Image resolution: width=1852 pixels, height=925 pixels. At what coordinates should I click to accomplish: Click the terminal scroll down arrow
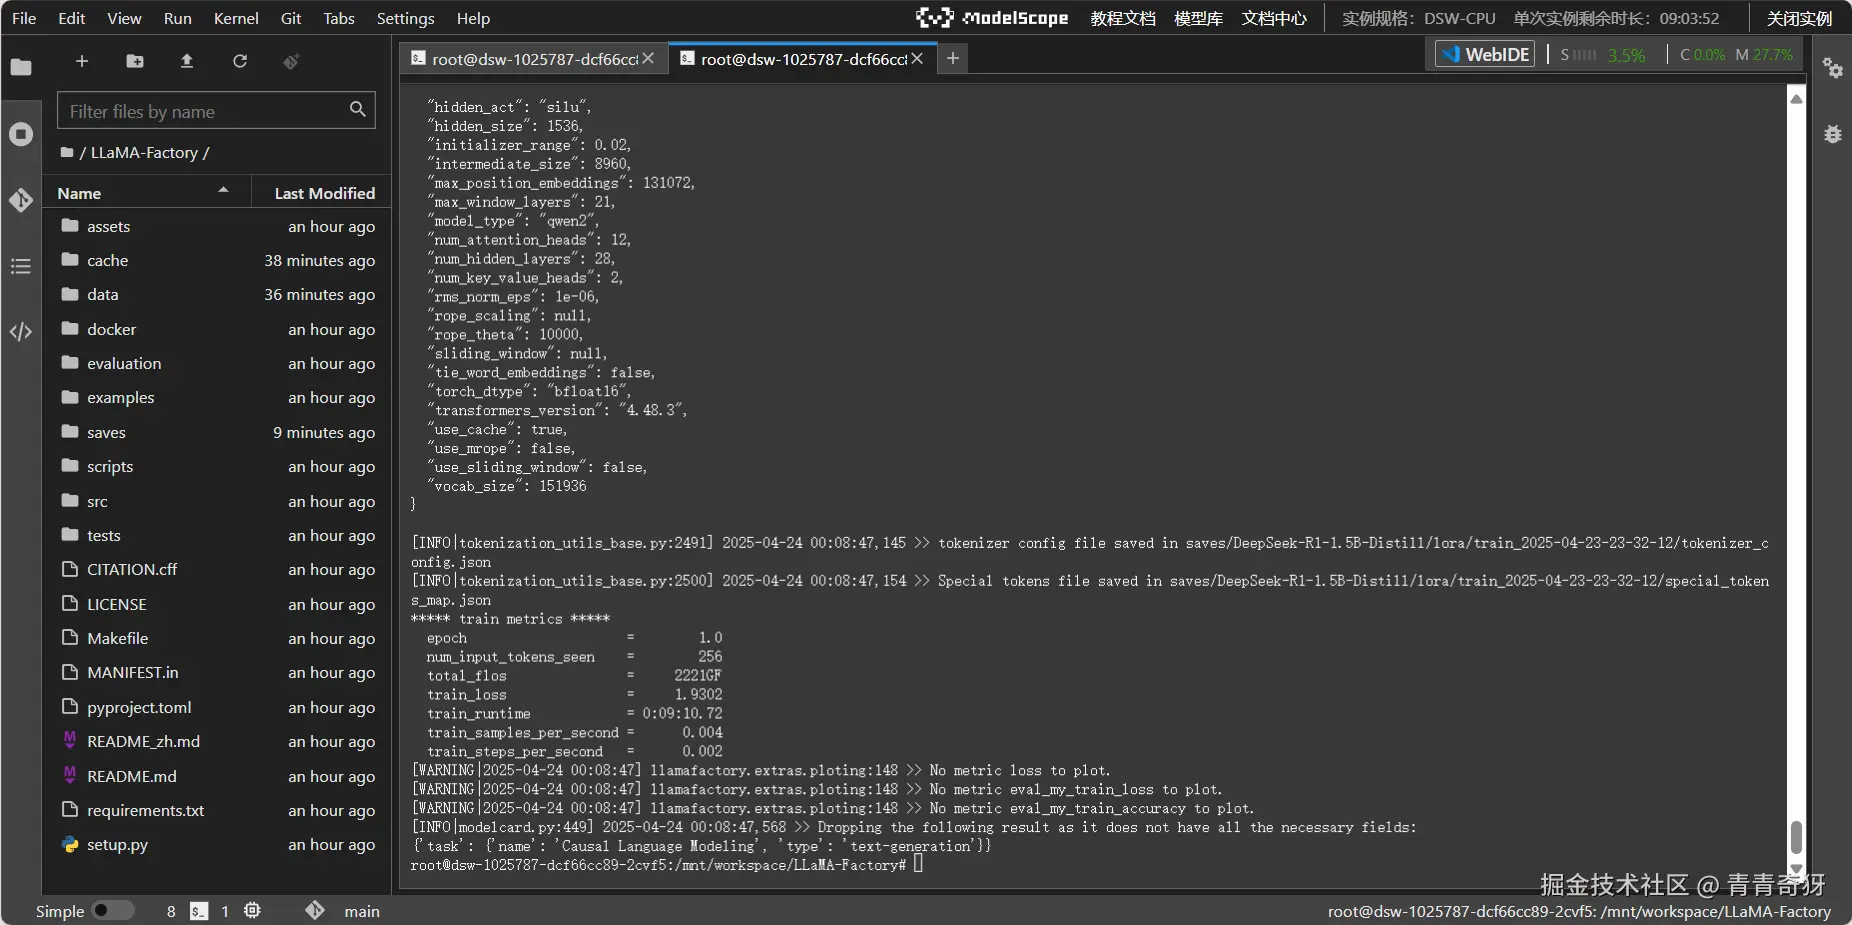point(1796,869)
